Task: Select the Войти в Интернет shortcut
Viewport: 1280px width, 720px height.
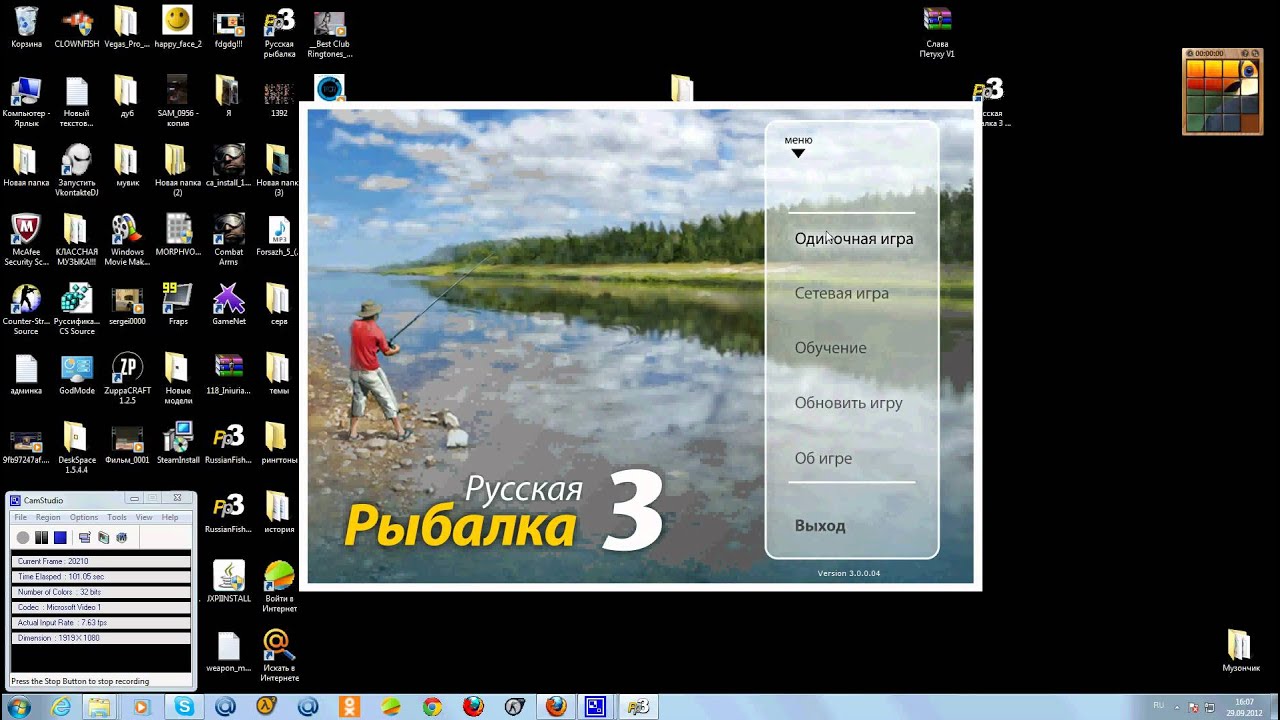Action: [x=279, y=586]
